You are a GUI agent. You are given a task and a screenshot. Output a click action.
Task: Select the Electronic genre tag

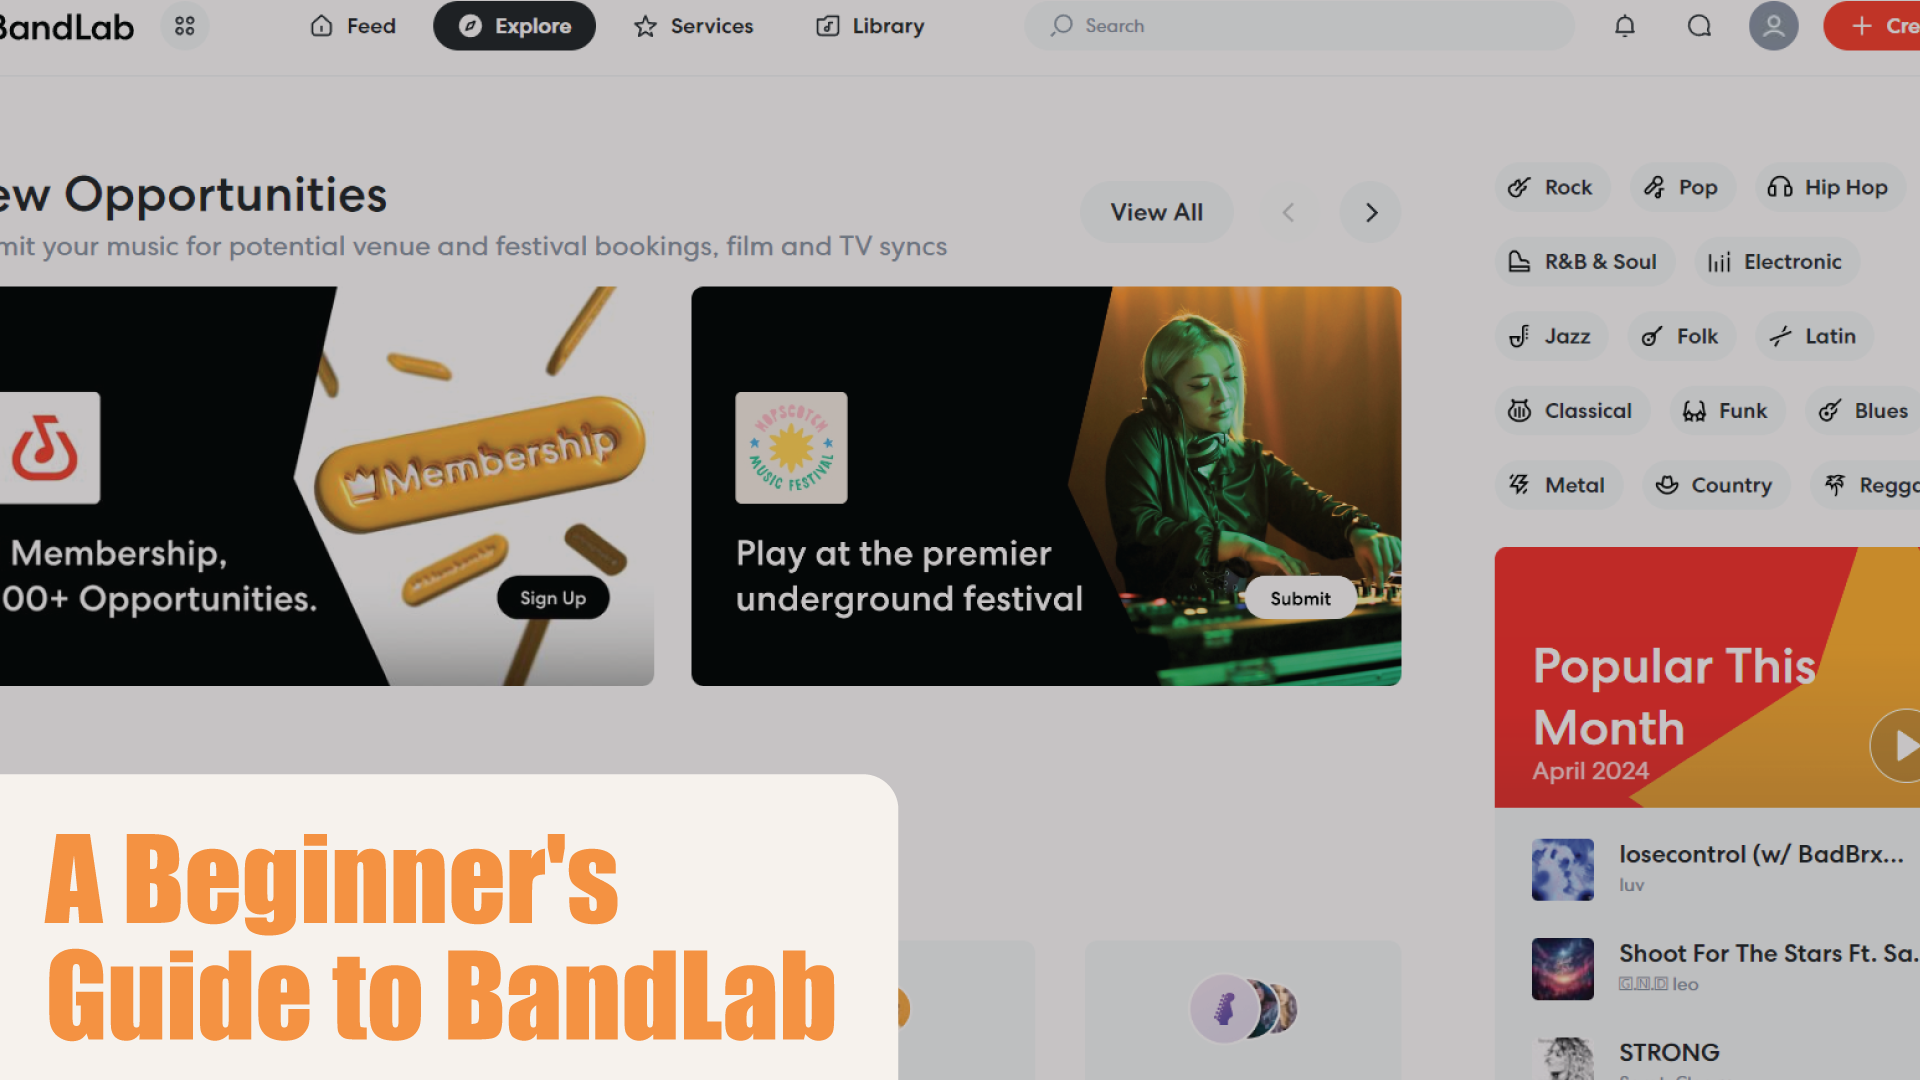[1777, 262]
